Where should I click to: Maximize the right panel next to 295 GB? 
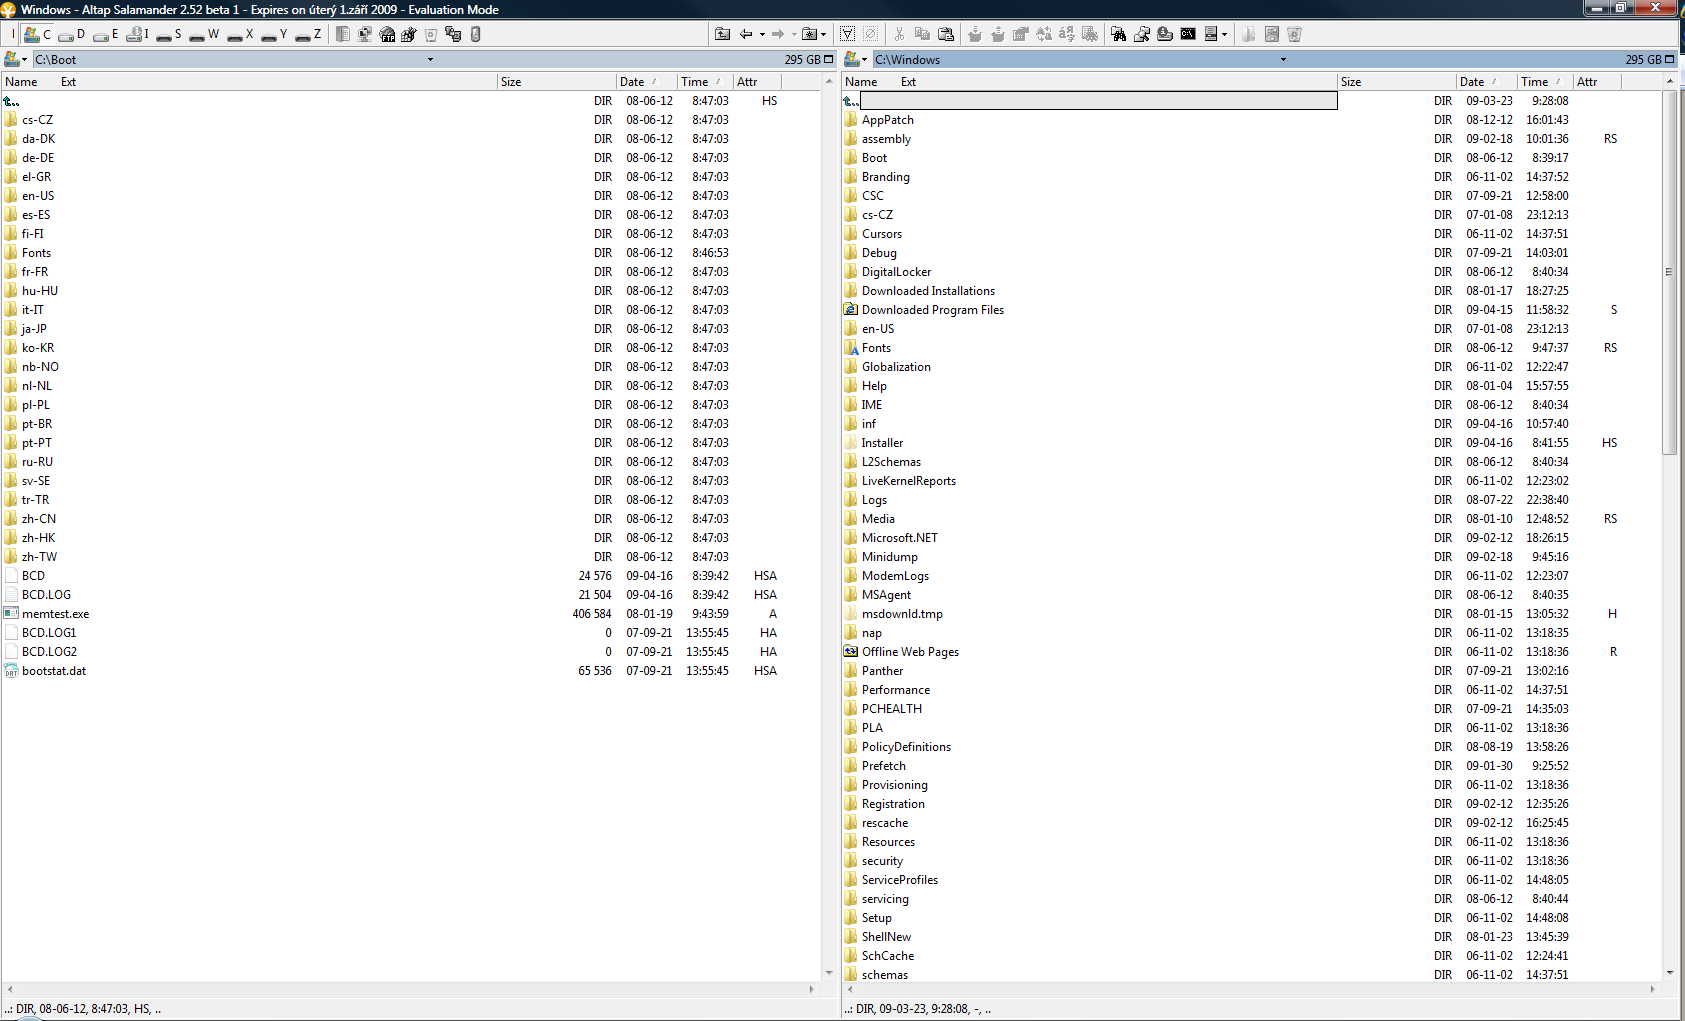pyautogui.click(x=1669, y=60)
